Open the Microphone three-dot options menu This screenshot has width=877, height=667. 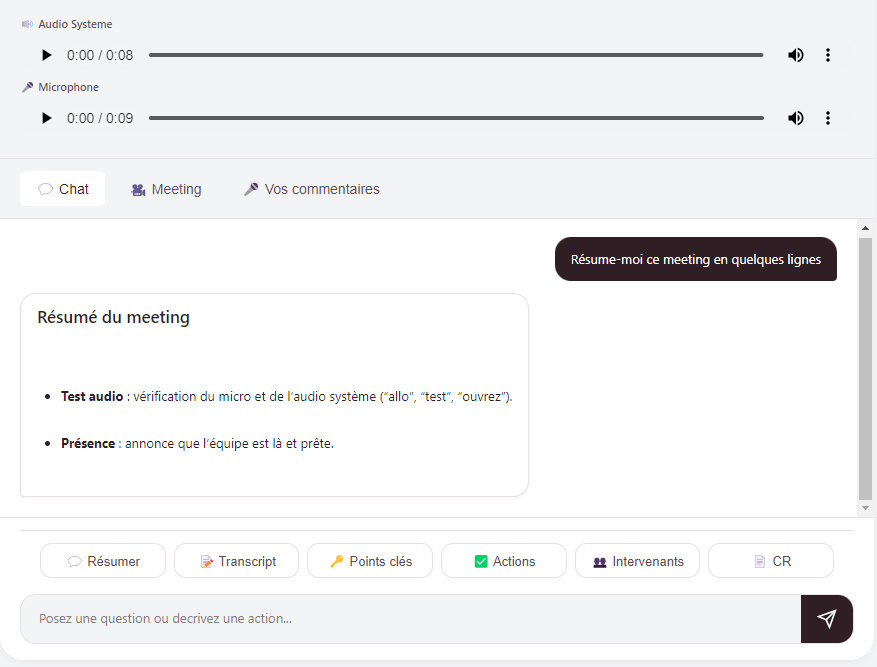[x=828, y=117]
